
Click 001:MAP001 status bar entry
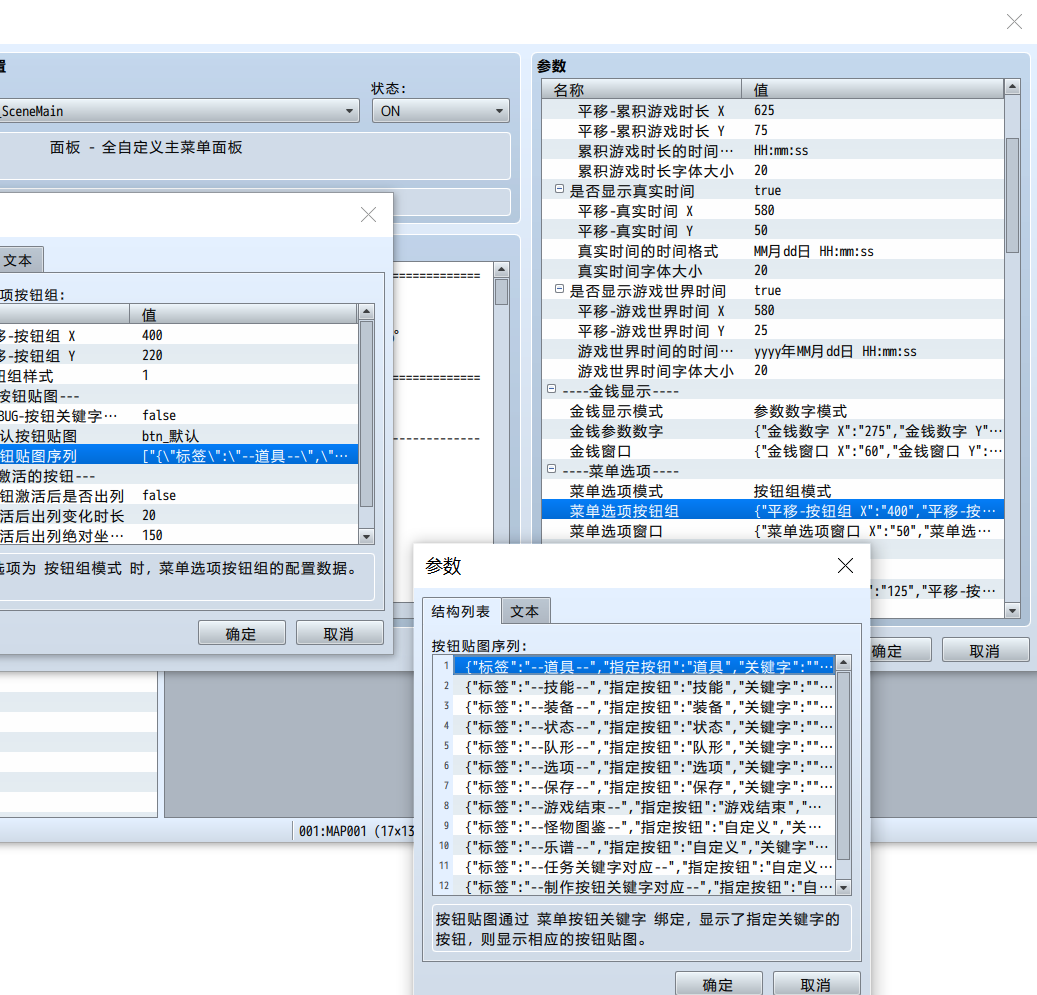[x=356, y=831]
